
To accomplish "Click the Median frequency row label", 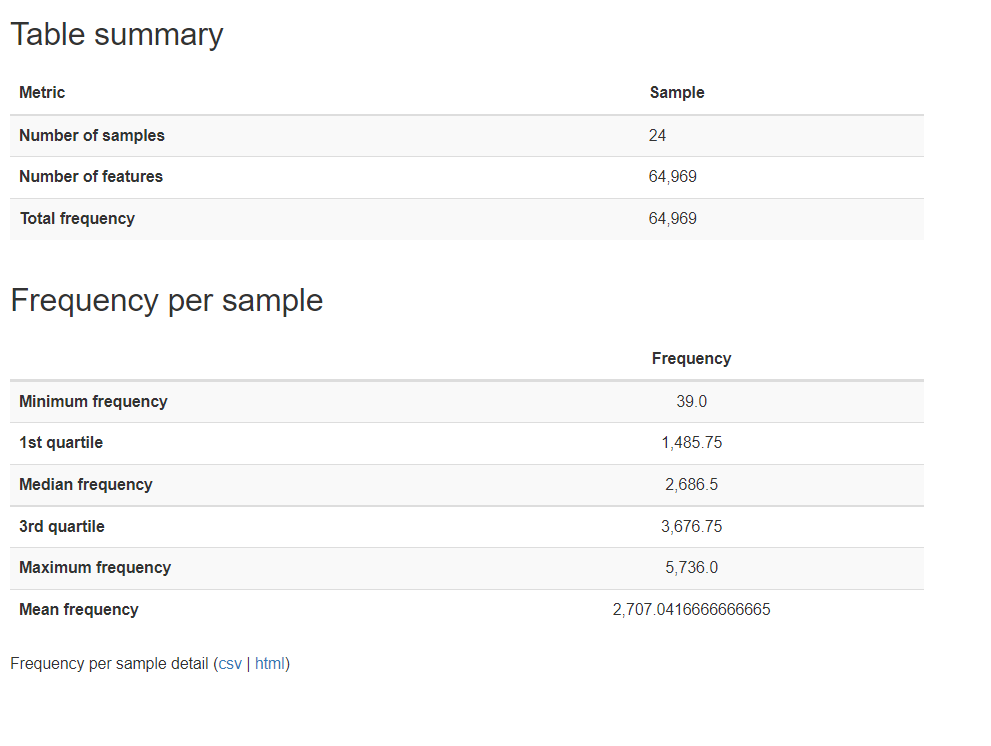I will 86,485.
